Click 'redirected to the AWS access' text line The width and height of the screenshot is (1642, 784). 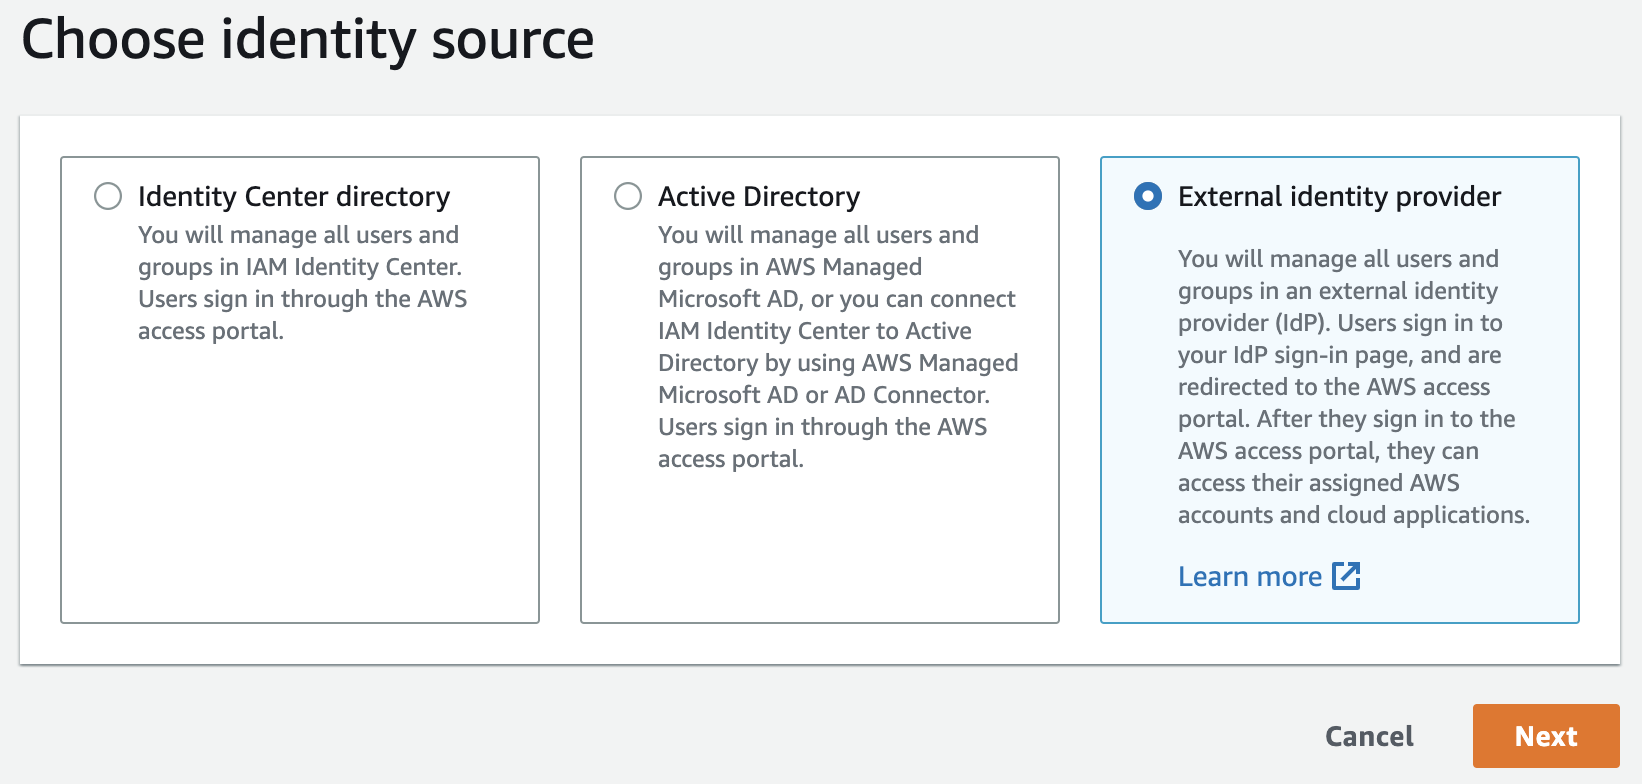(1333, 387)
